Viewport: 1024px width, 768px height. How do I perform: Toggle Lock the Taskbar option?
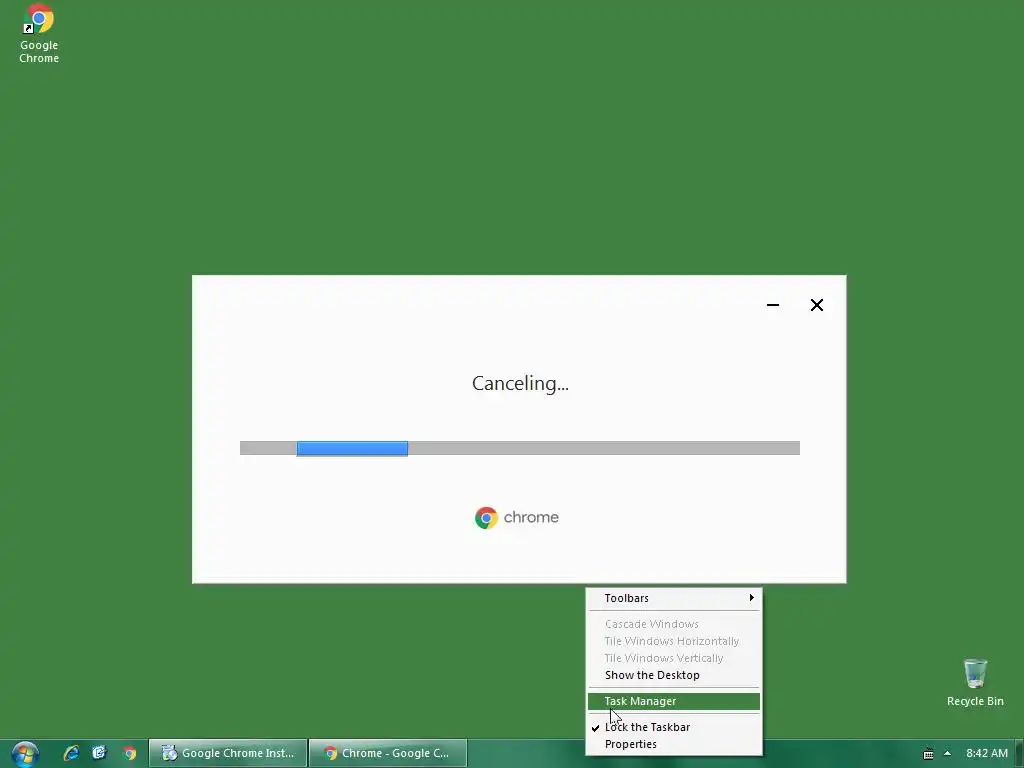tap(674, 728)
